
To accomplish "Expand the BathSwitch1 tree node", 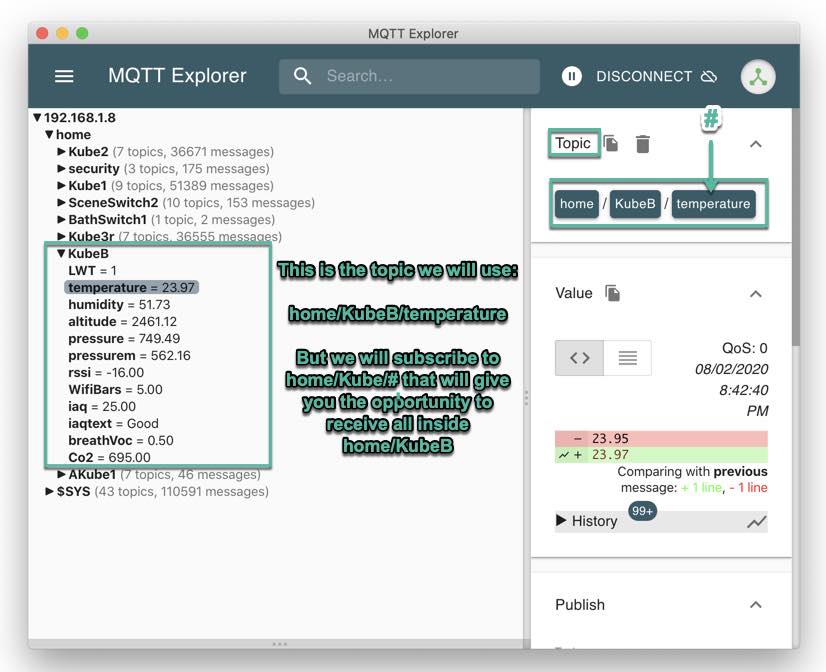I will (61, 220).
